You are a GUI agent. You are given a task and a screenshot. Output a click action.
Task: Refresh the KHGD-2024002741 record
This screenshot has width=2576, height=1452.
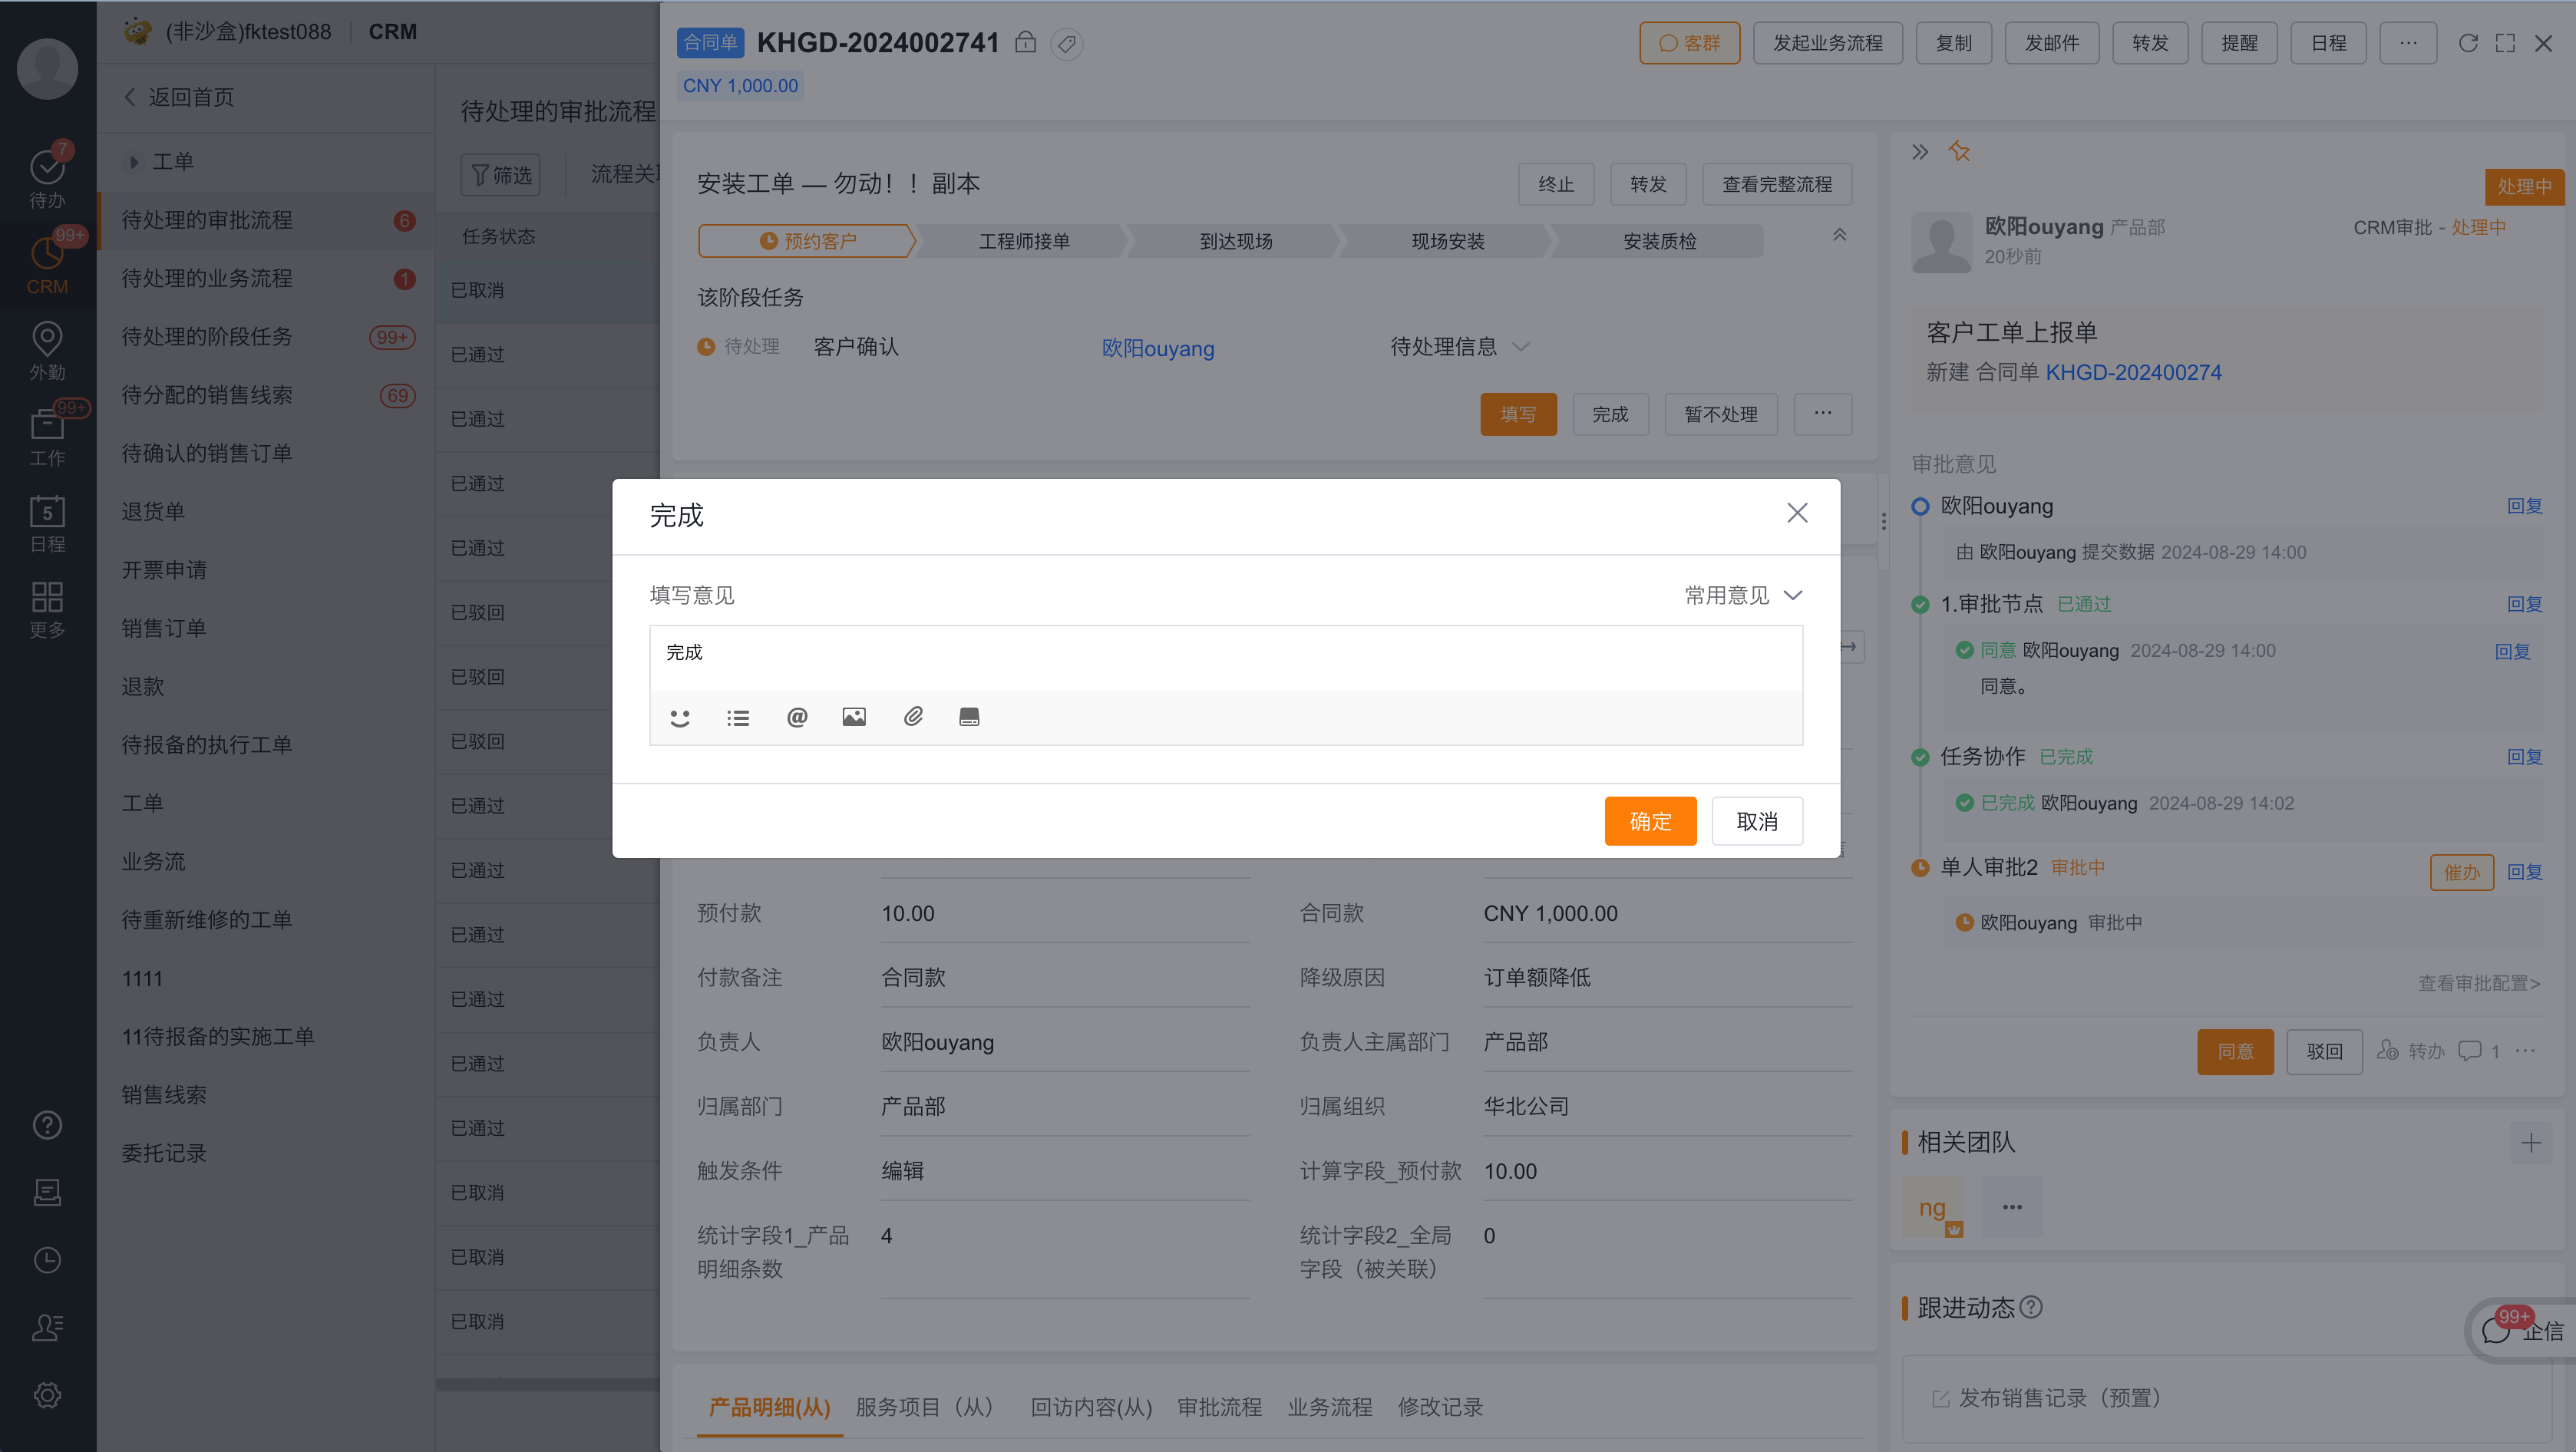pos(2469,43)
